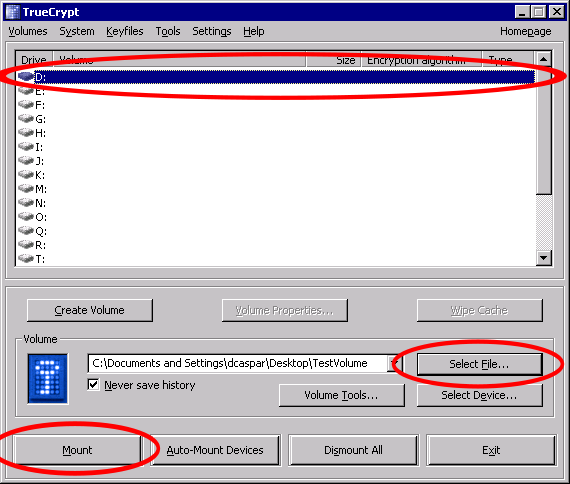Screen dimensions: 570x484
Task: Select the J: drive icon
Action: coord(25,160)
